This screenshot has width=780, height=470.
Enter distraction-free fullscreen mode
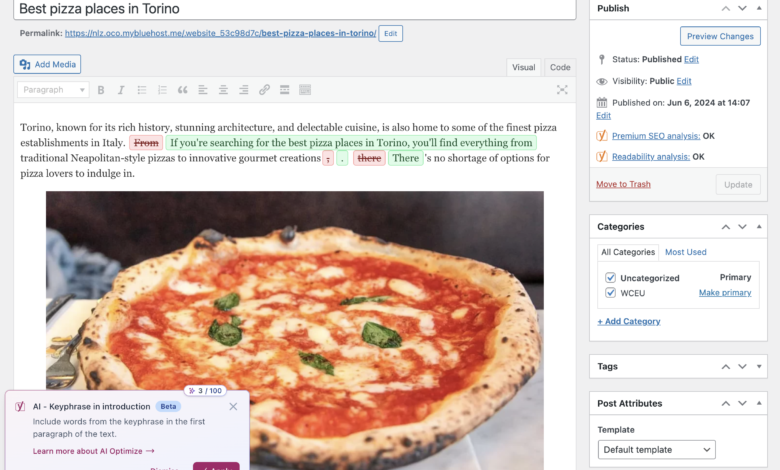click(562, 90)
